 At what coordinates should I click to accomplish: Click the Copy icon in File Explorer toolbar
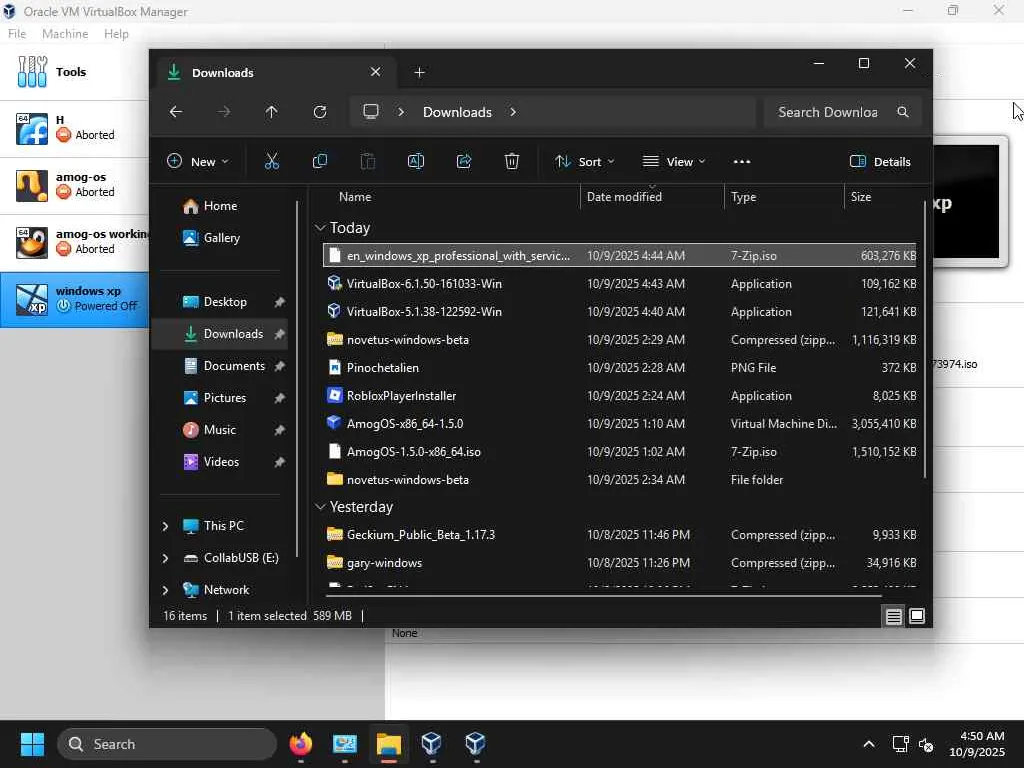(x=319, y=161)
